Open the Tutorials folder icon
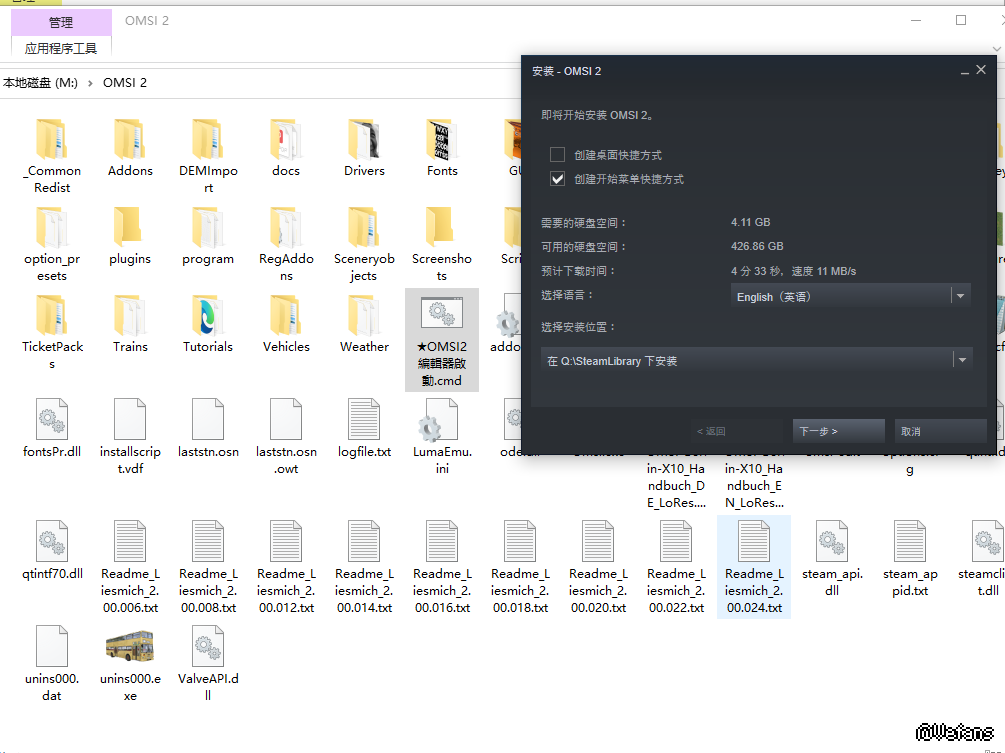Screen dimensions: 1005x753 [208, 317]
